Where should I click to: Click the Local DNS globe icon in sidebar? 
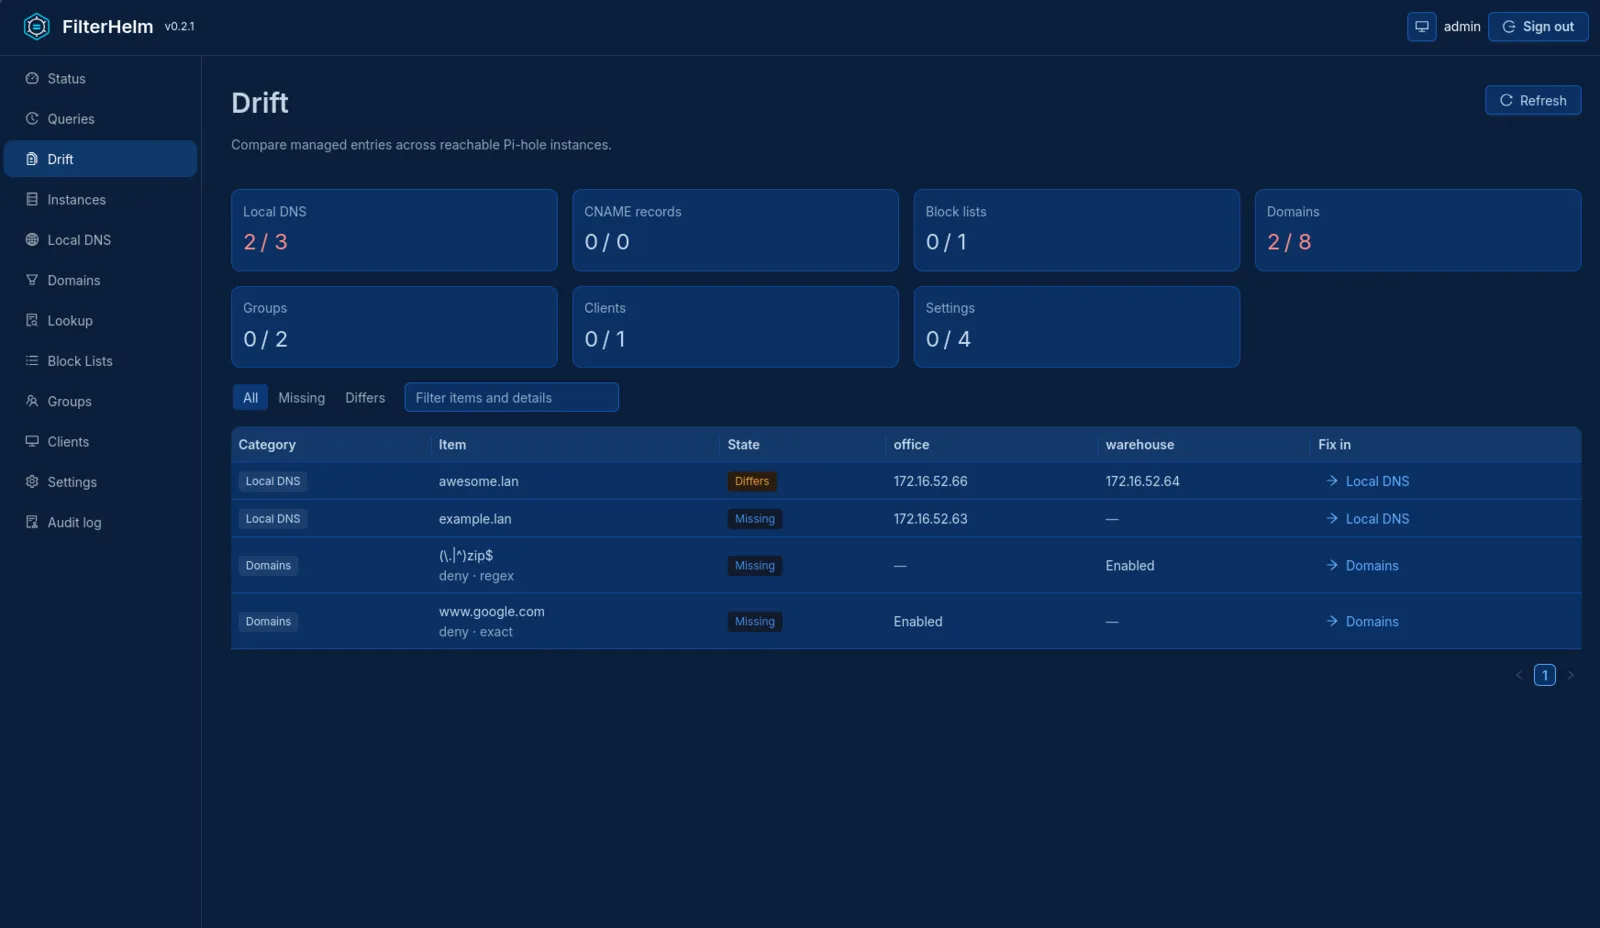32,240
